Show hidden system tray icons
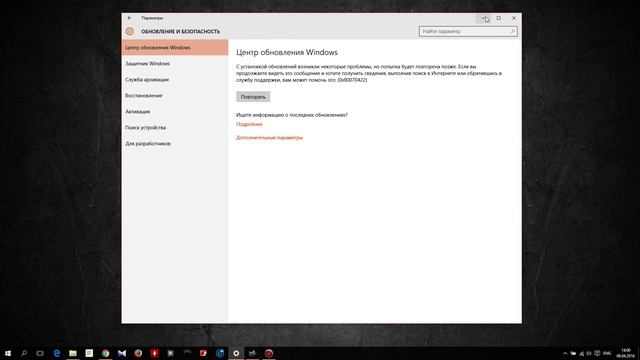 565,353
